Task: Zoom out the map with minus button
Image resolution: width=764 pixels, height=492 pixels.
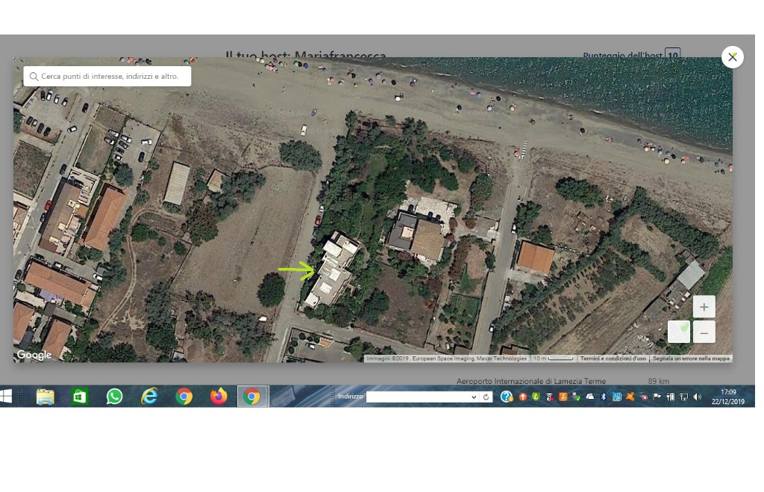Action: [x=704, y=332]
